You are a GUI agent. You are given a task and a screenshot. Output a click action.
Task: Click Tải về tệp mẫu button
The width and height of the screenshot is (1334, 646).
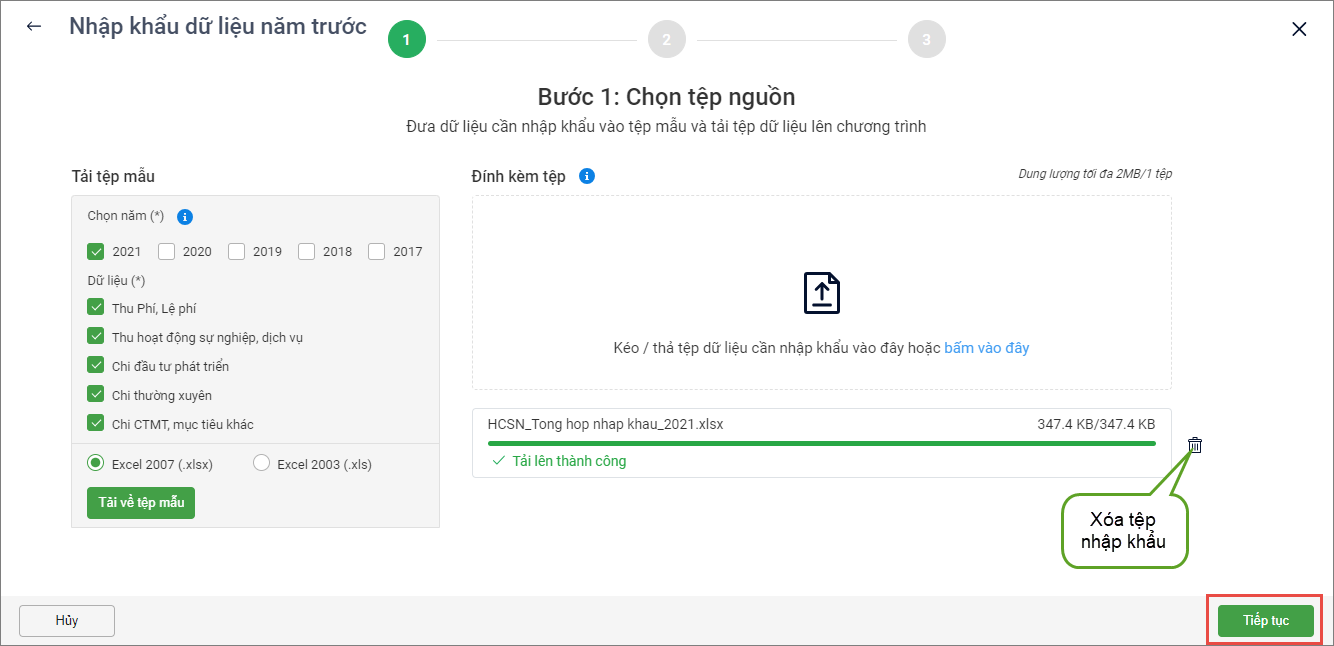[x=141, y=502]
